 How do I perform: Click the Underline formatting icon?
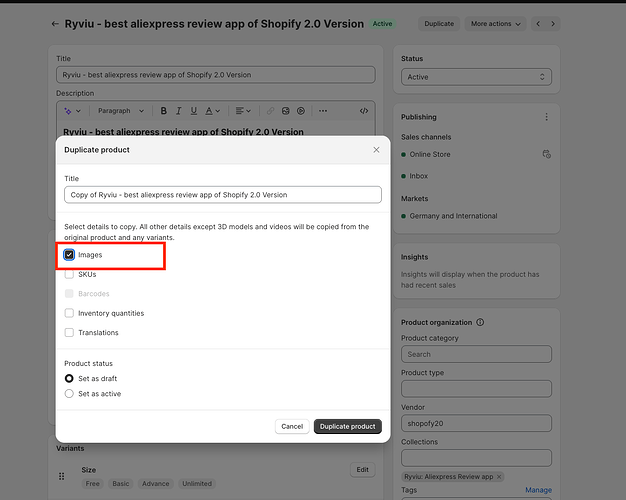(192, 111)
